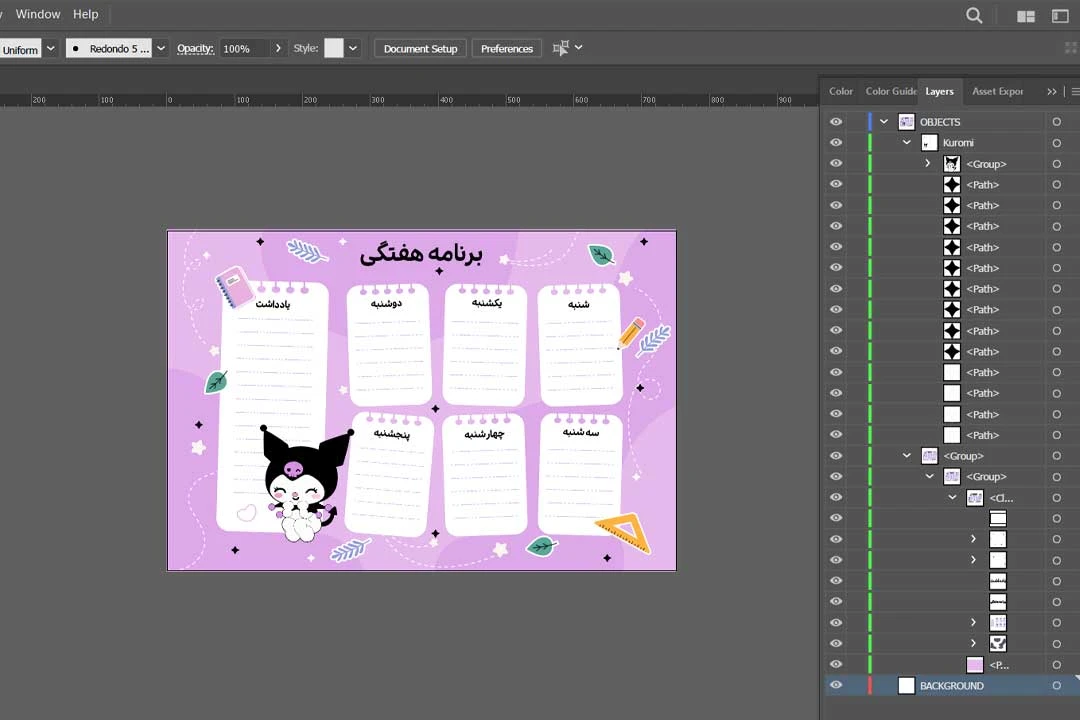
Task: Collapse the Kuromi sublayer
Action: coord(906,143)
